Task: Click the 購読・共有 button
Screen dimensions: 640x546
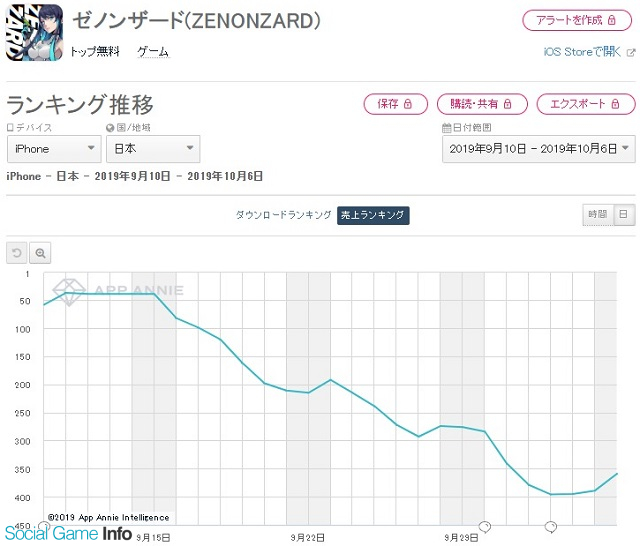Action: tap(482, 104)
